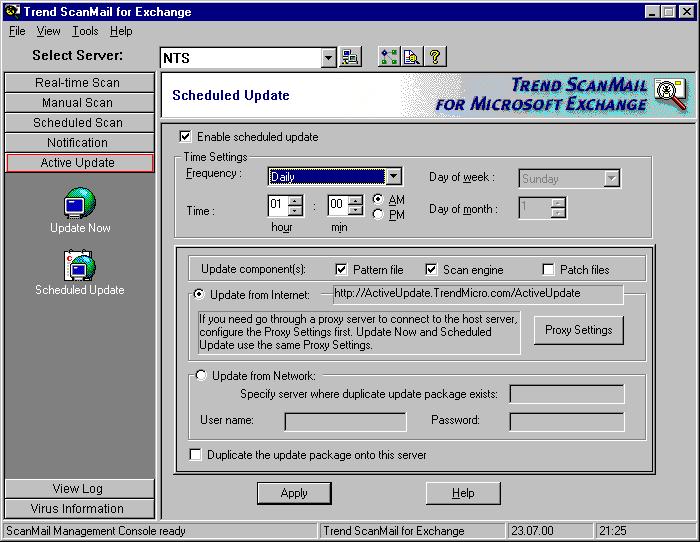This screenshot has height=542, width=700.
Task: Click the hour input field
Action: pos(278,205)
